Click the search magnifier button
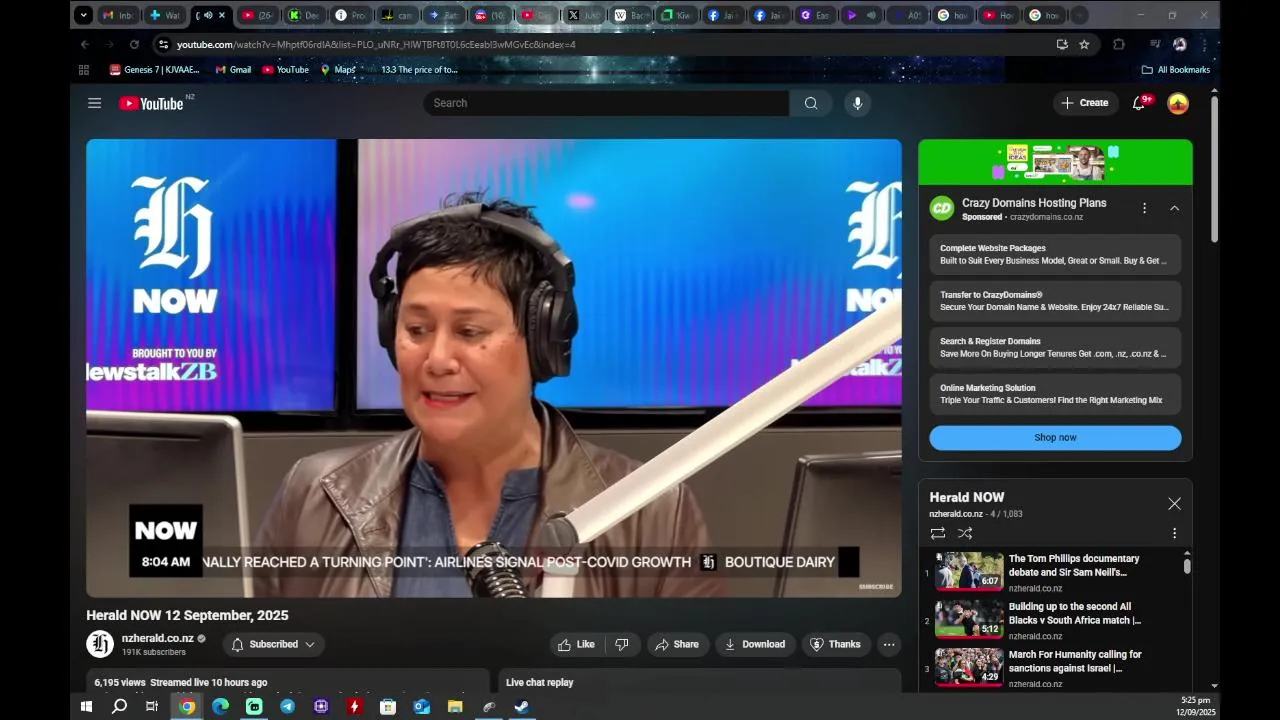This screenshot has height=720, width=1280. pos(811,103)
